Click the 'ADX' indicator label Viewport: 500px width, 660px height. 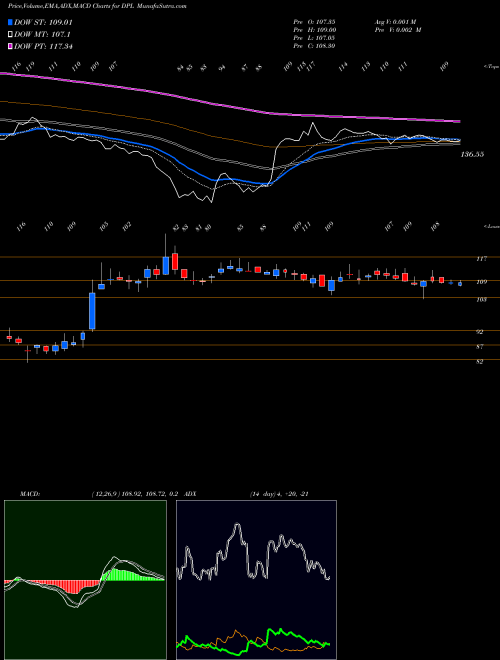click(x=191, y=494)
